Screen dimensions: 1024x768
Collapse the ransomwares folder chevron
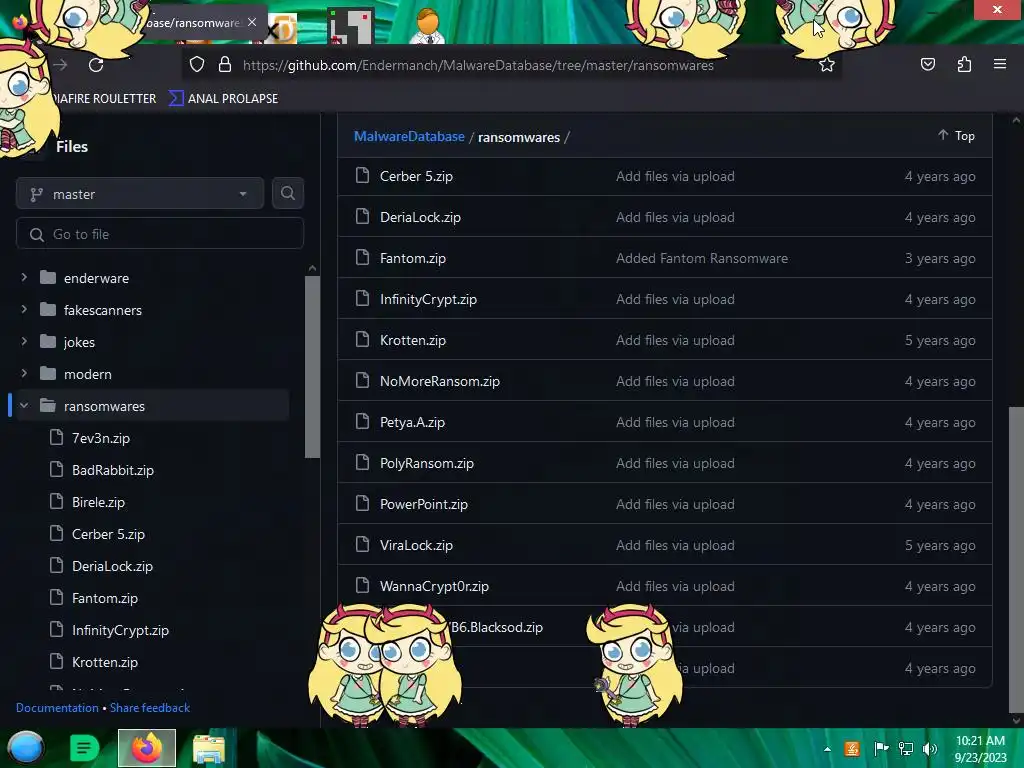(24, 406)
